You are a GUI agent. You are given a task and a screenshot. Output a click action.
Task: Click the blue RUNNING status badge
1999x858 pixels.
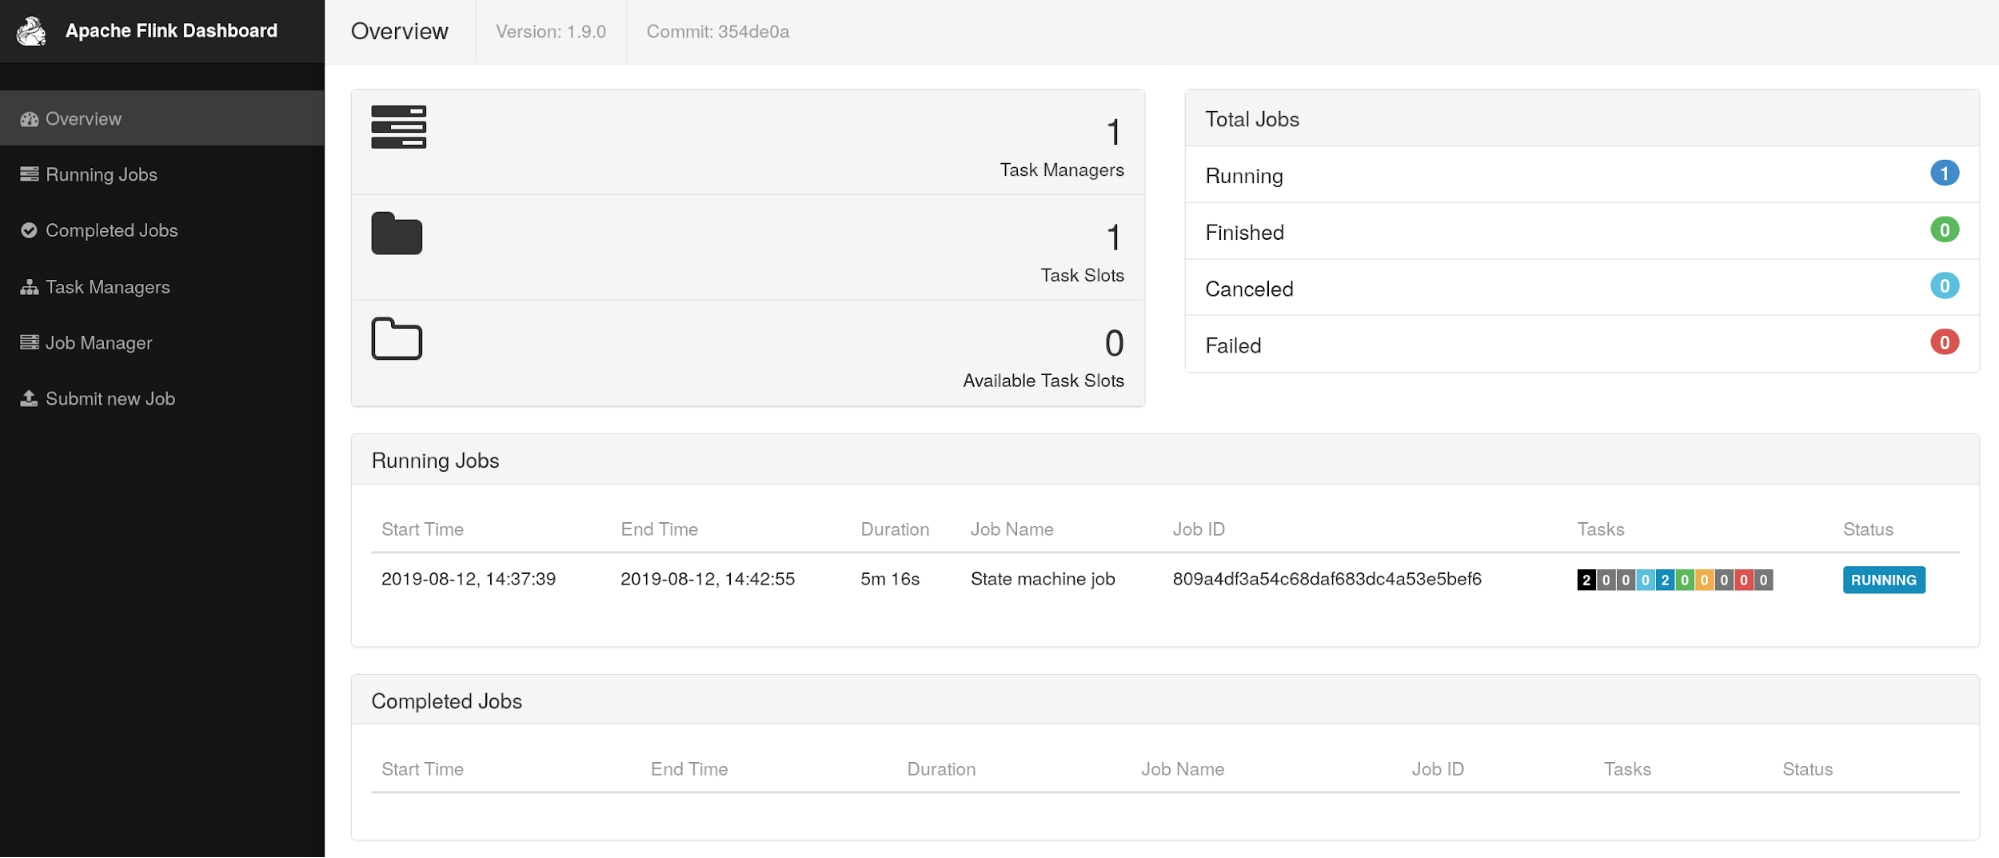coord(1883,580)
